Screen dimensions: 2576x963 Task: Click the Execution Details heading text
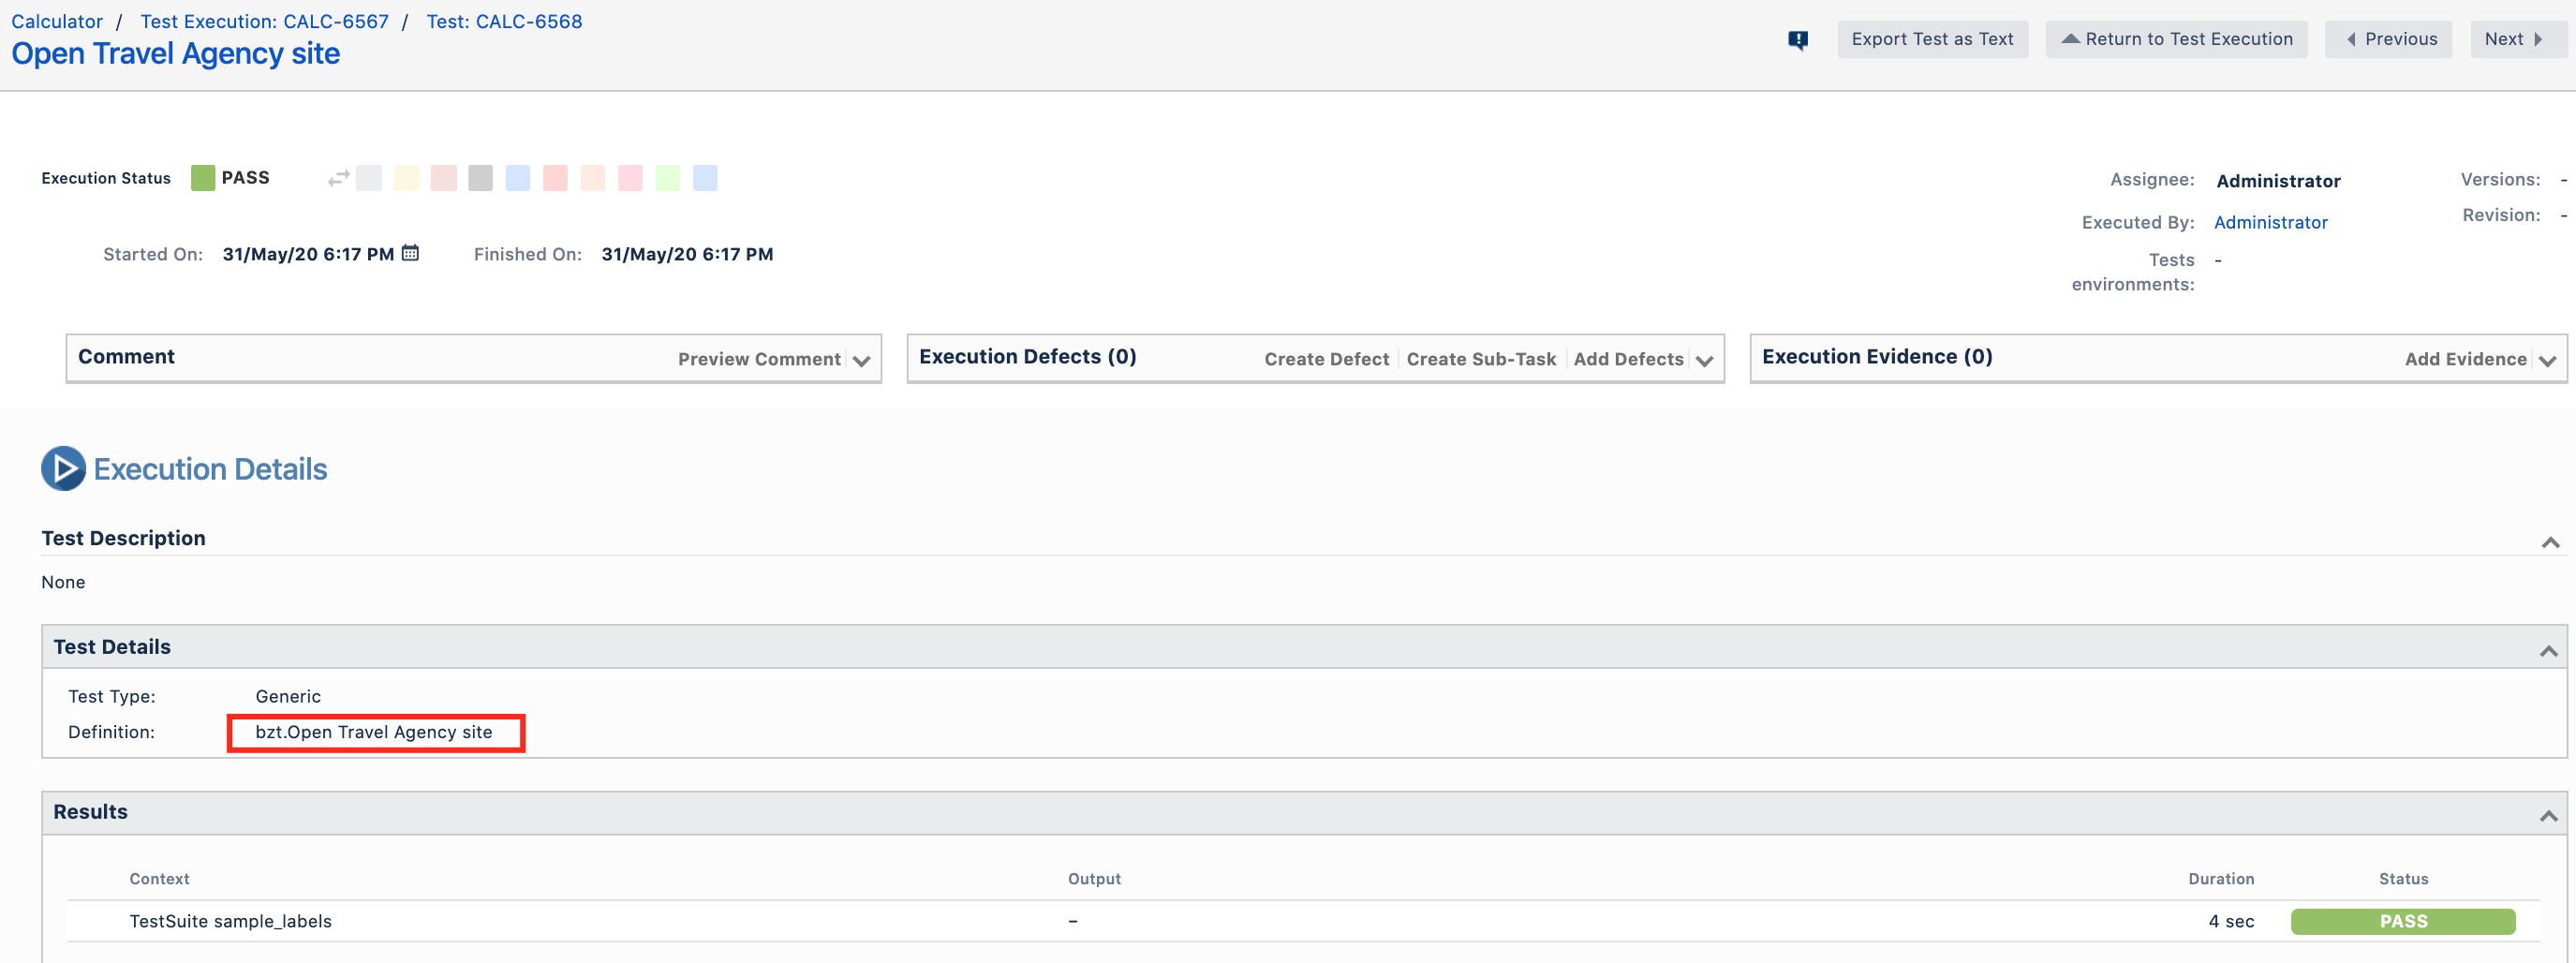pos(210,469)
